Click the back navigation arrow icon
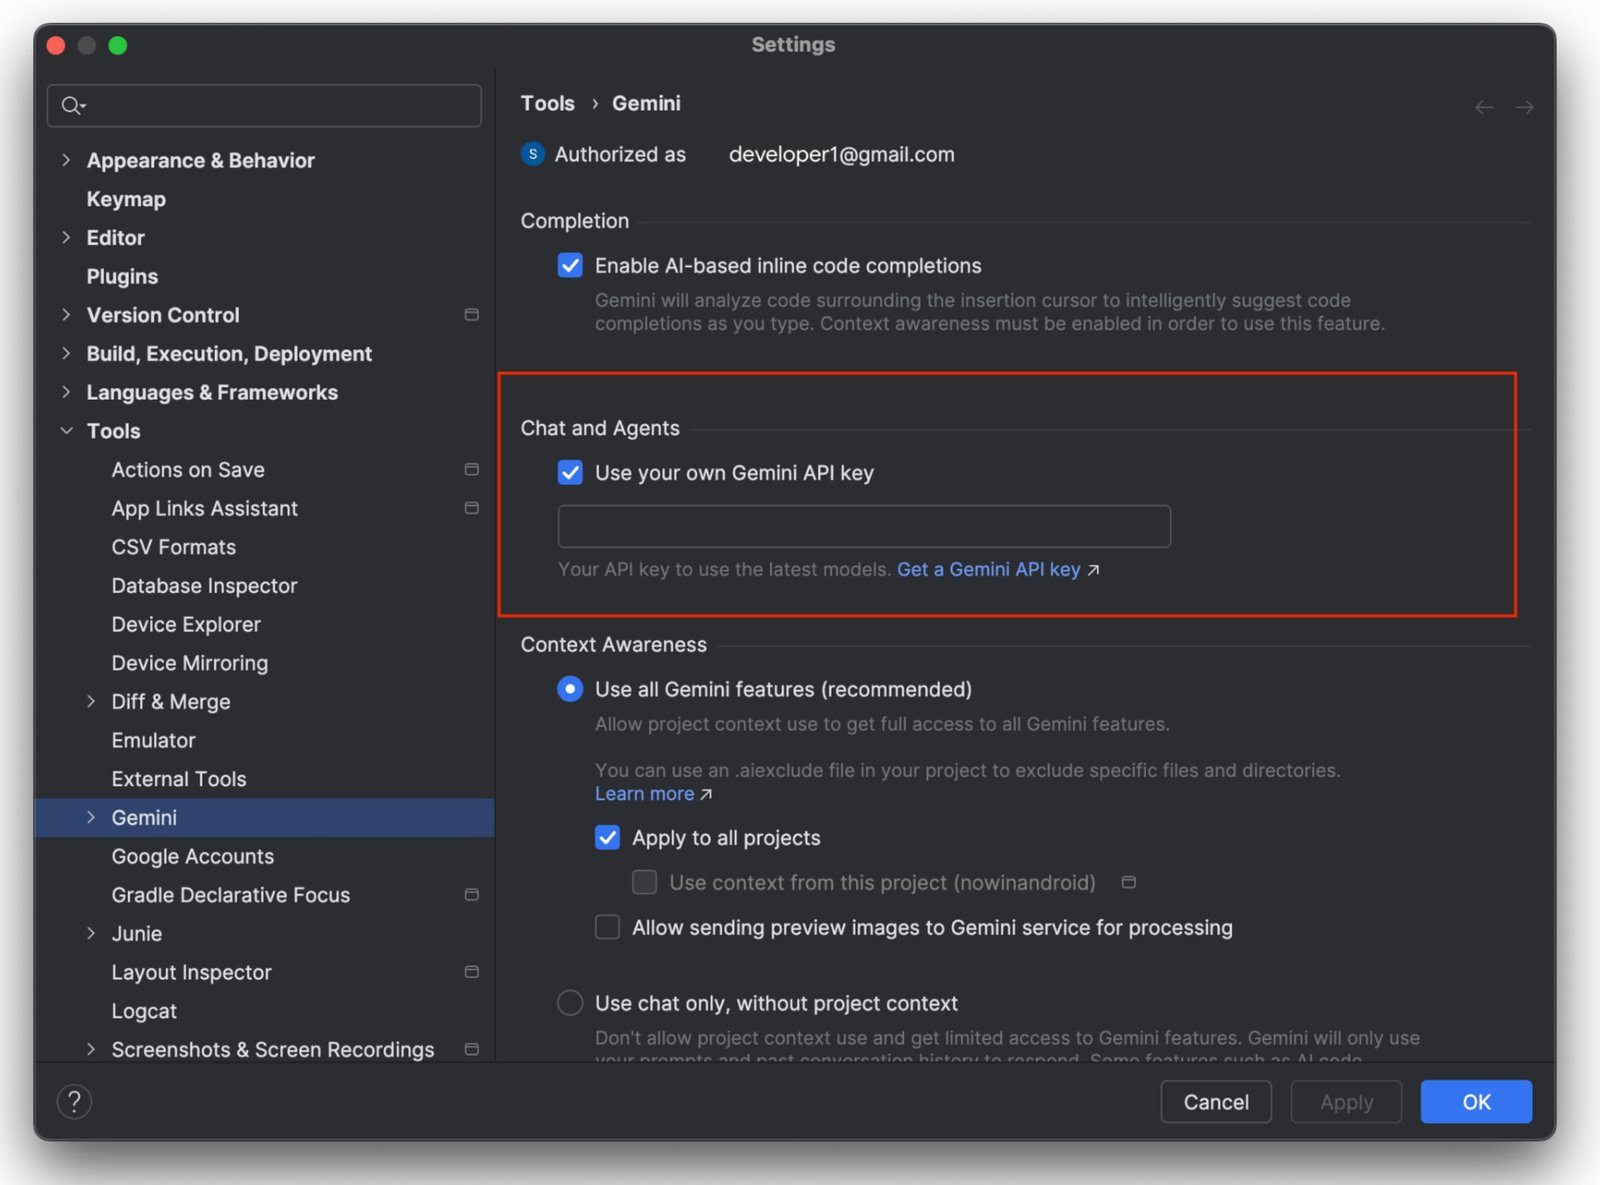 coord(1484,107)
